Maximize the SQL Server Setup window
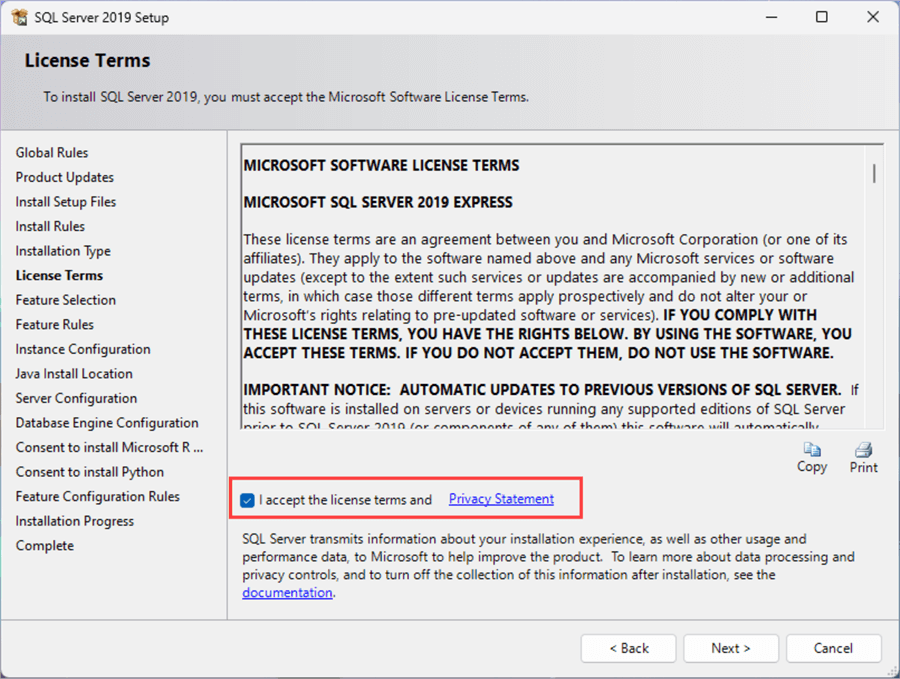Image resolution: width=900 pixels, height=679 pixels. click(x=822, y=17)
